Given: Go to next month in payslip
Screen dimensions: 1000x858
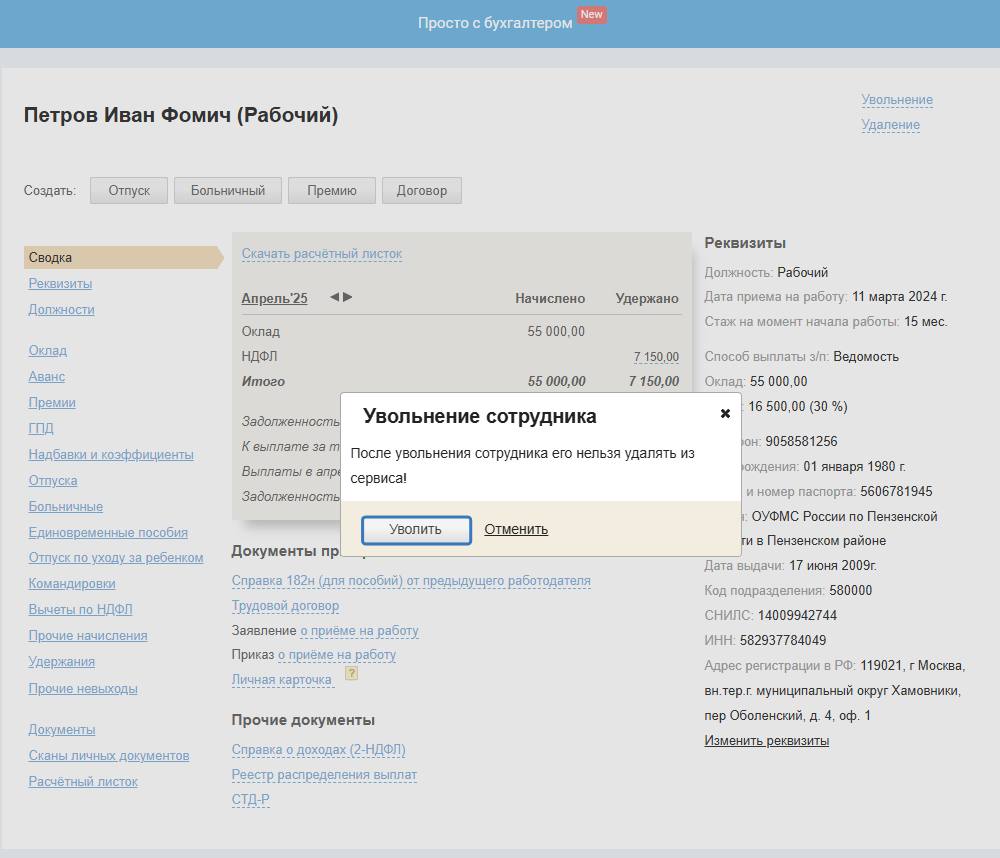Looking at the screenshot, I should click(348, 297).
